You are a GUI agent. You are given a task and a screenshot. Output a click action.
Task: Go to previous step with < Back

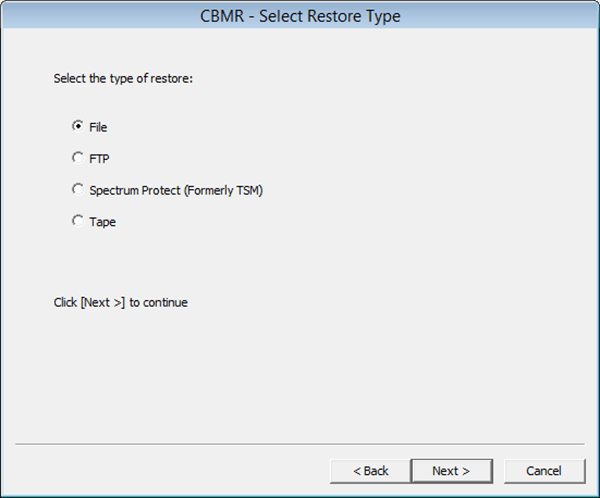[370, 471]
